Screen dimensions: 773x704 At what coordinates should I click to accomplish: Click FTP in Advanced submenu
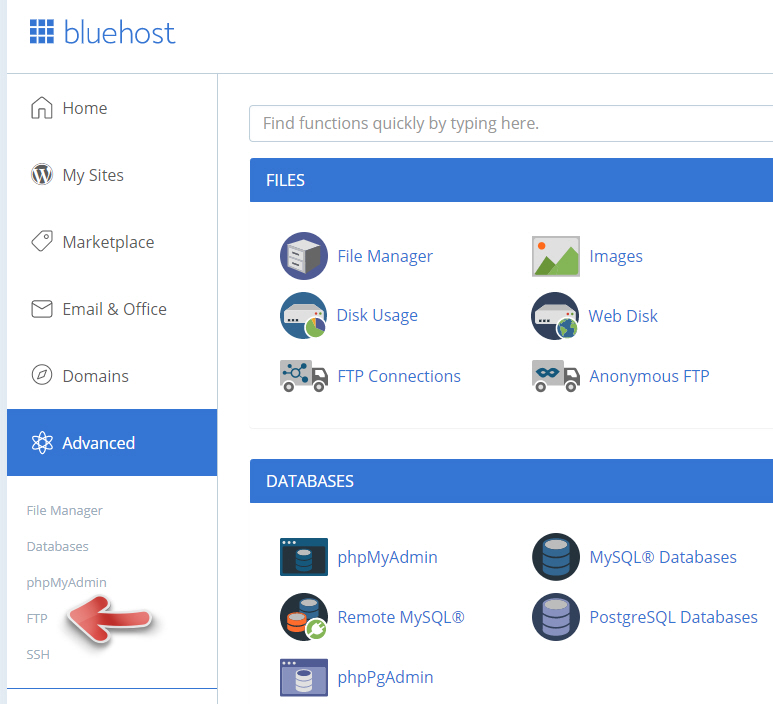point(37,618)
